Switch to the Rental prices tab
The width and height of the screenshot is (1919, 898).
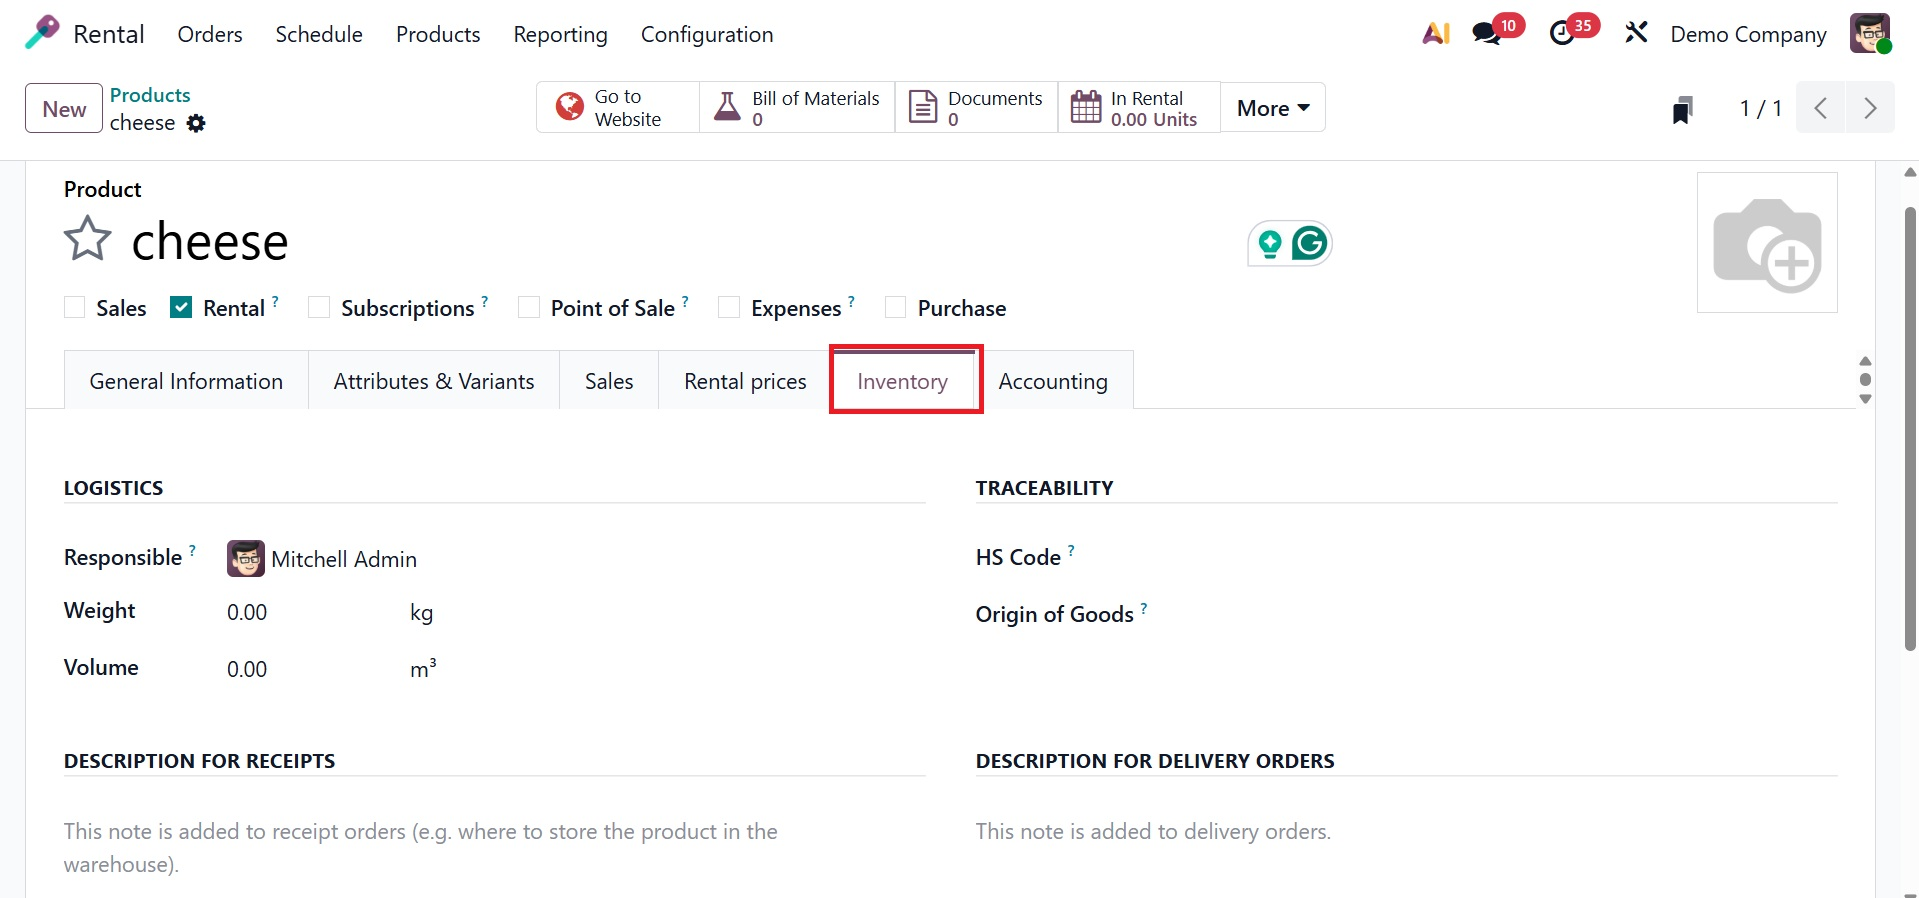click(x=745, y=381)
